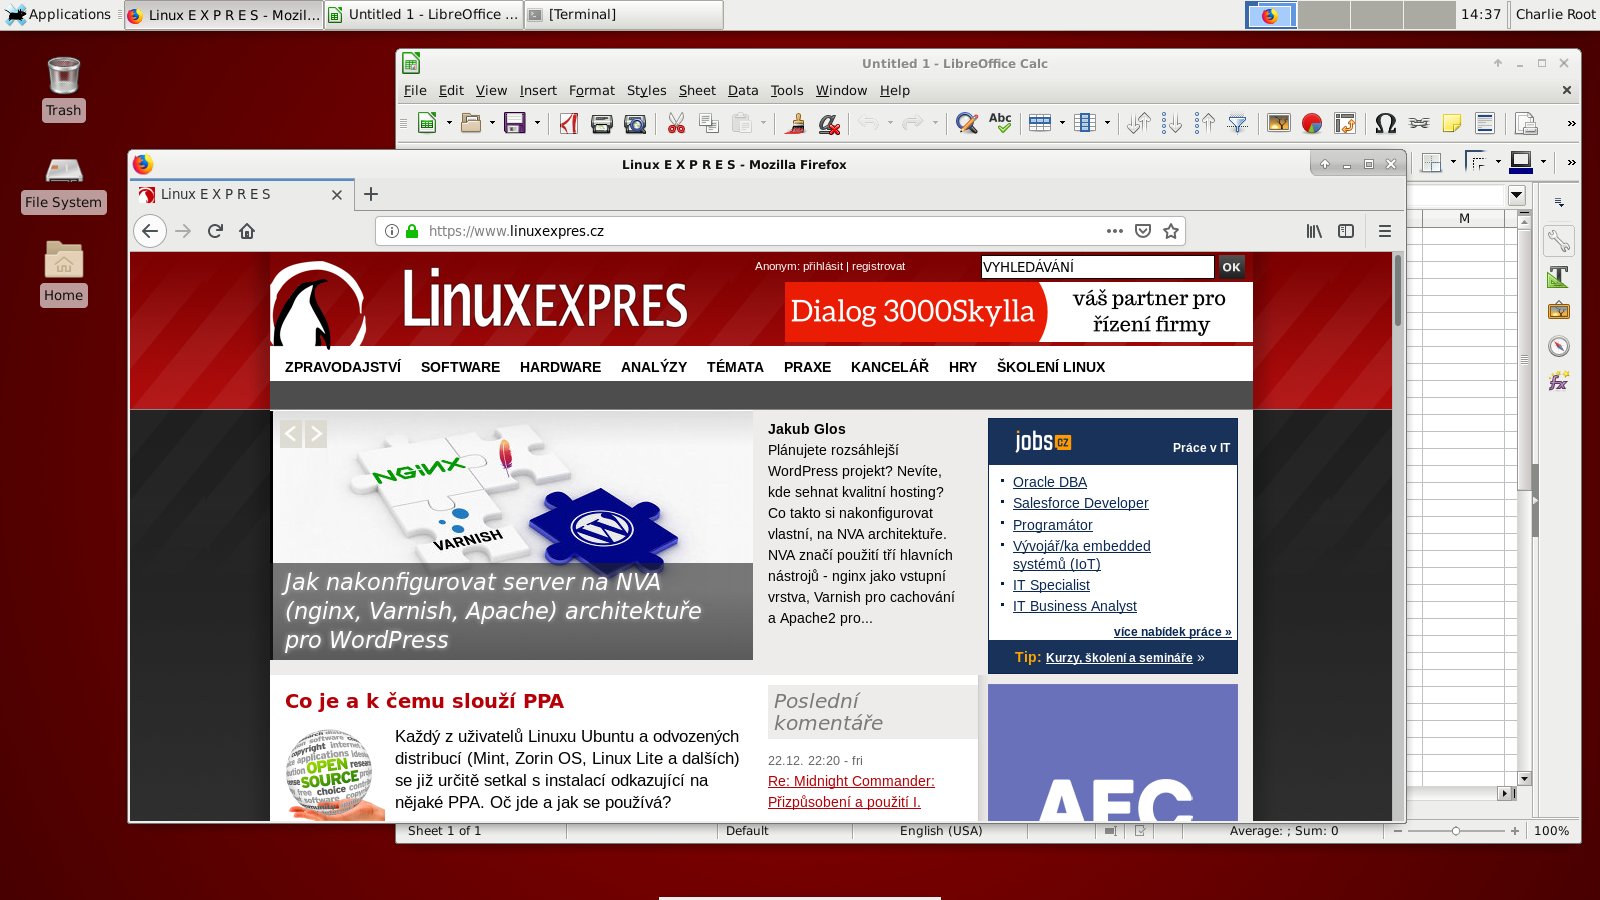
Task: Insert Image via the Calc toolbar icon
Action: [1279, 123]
